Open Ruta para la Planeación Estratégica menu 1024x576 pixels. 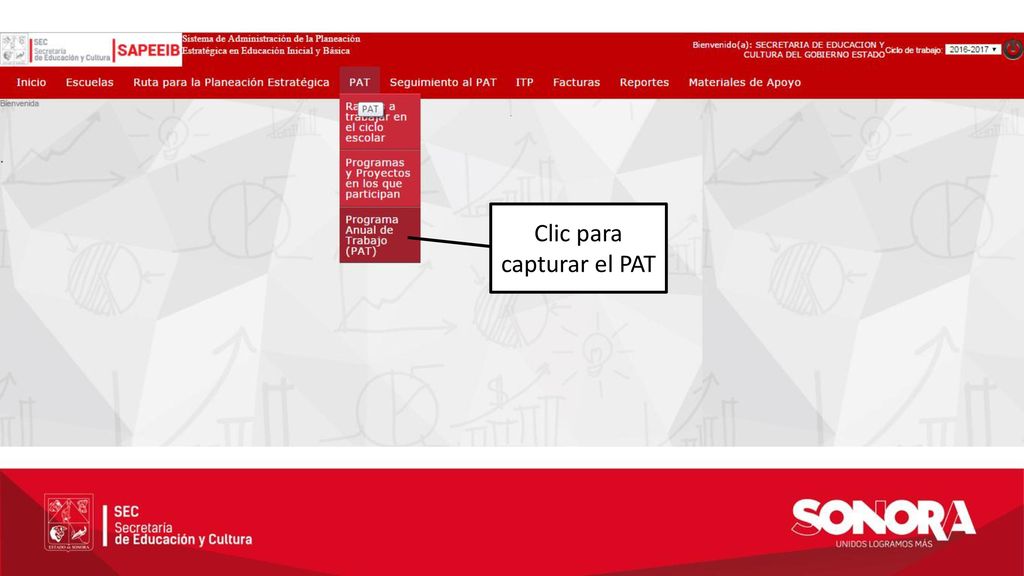click(x=231, y=82)
